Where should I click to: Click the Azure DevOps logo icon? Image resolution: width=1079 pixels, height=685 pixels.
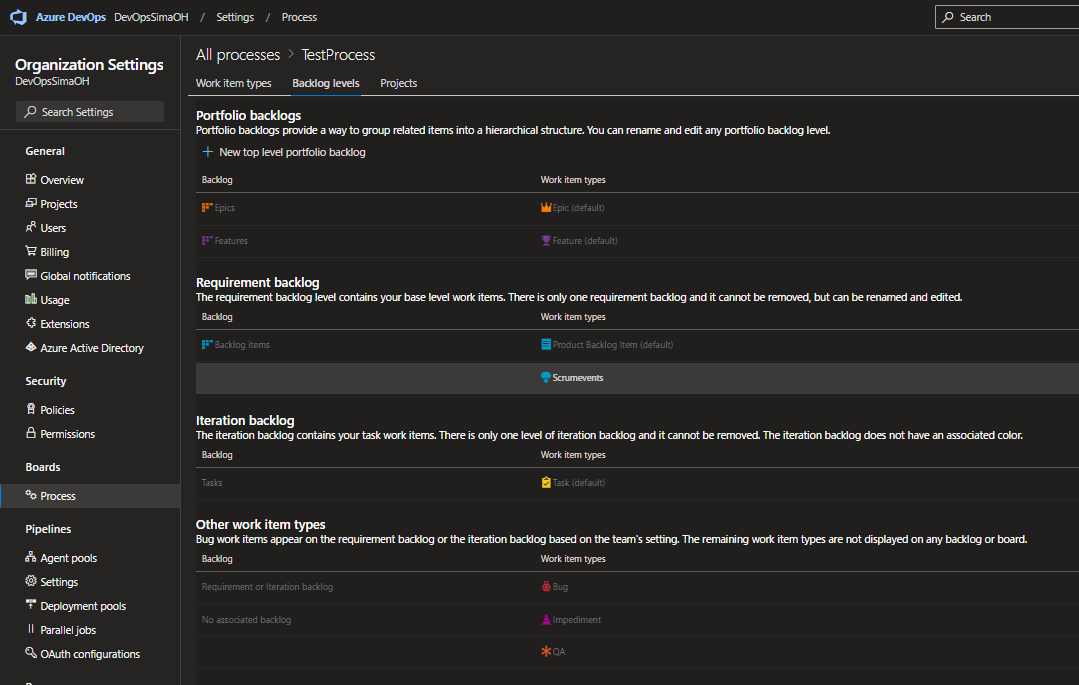click(19, 17)
